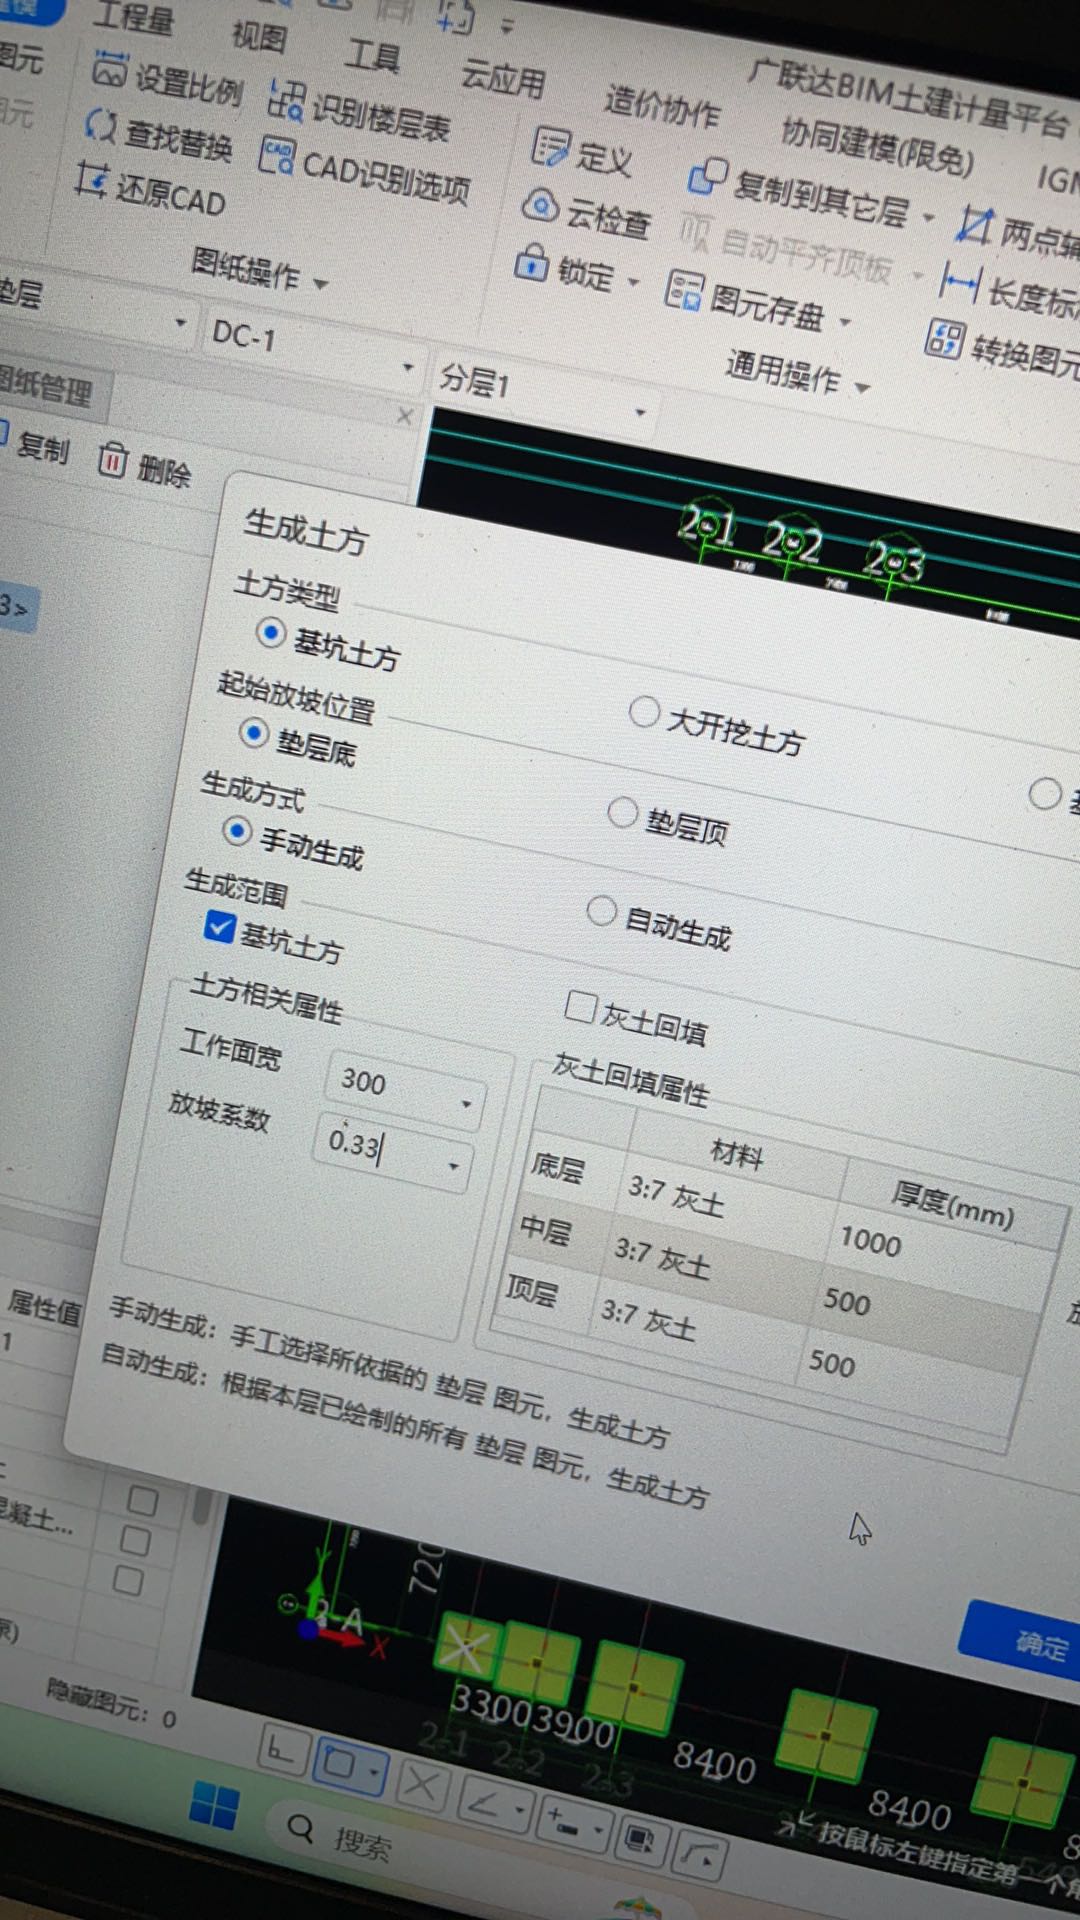Select the 两点辅轴 two-point axis icon
Viewport: 1080px width, 1920px height.
[x=974, y=226]
